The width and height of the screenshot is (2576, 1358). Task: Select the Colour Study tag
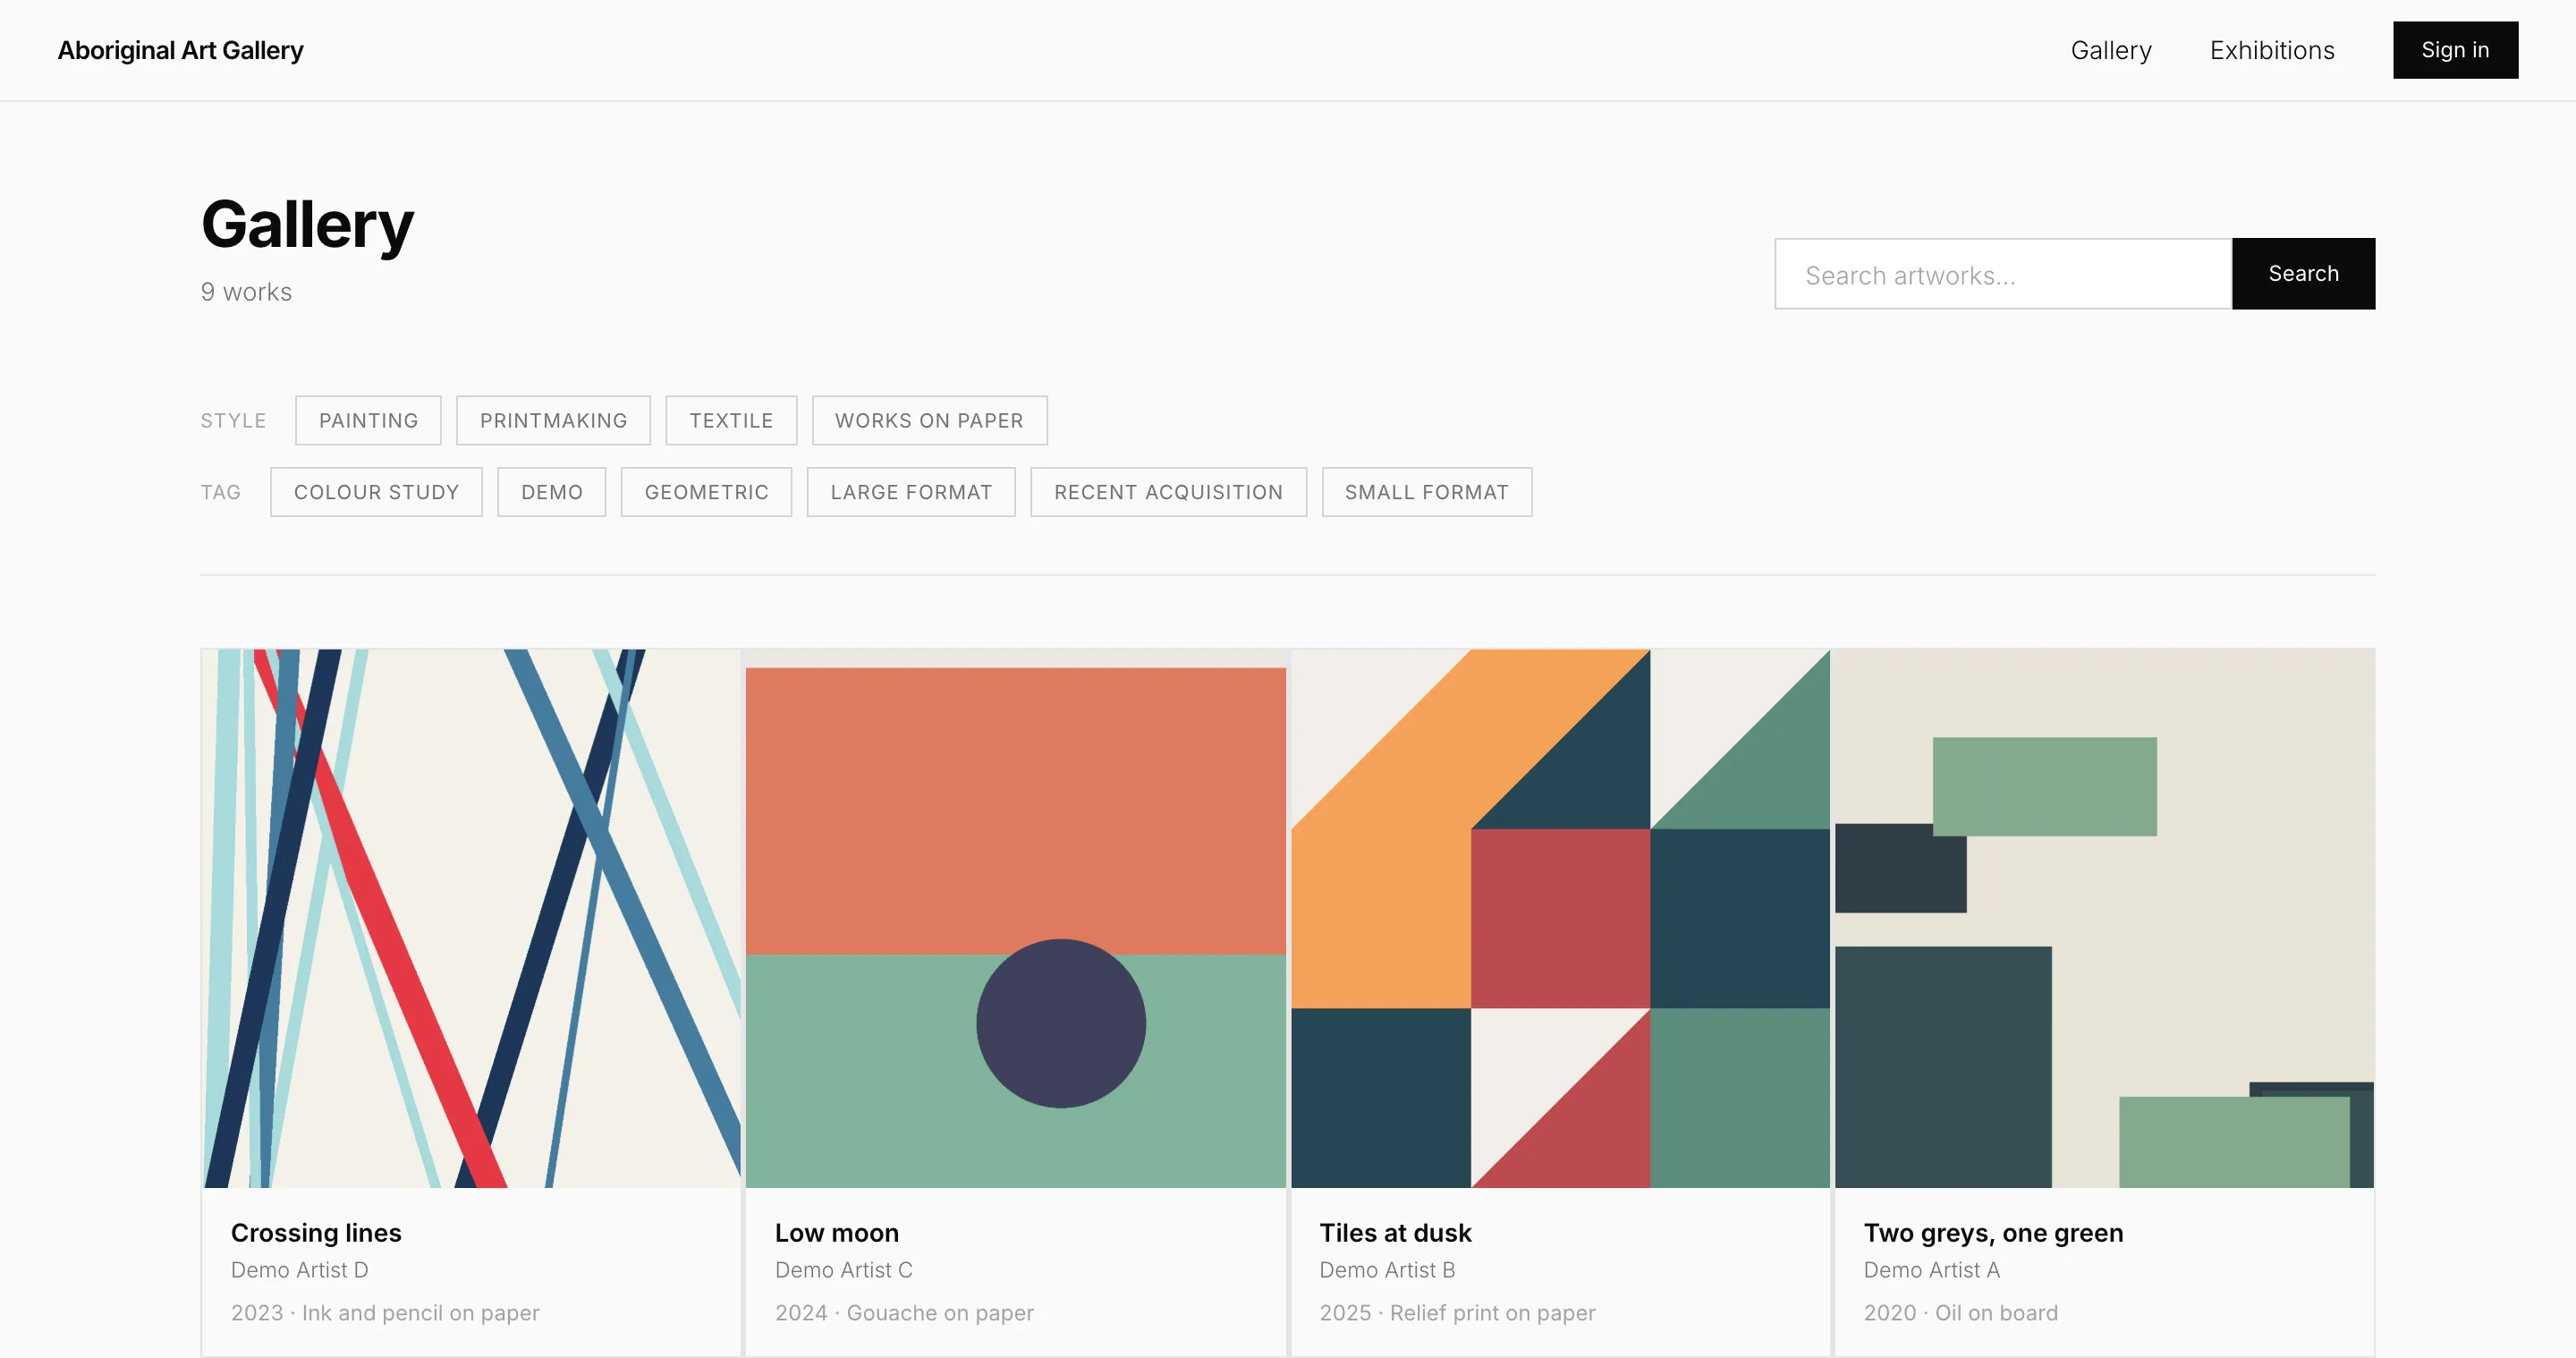(376, 493)
